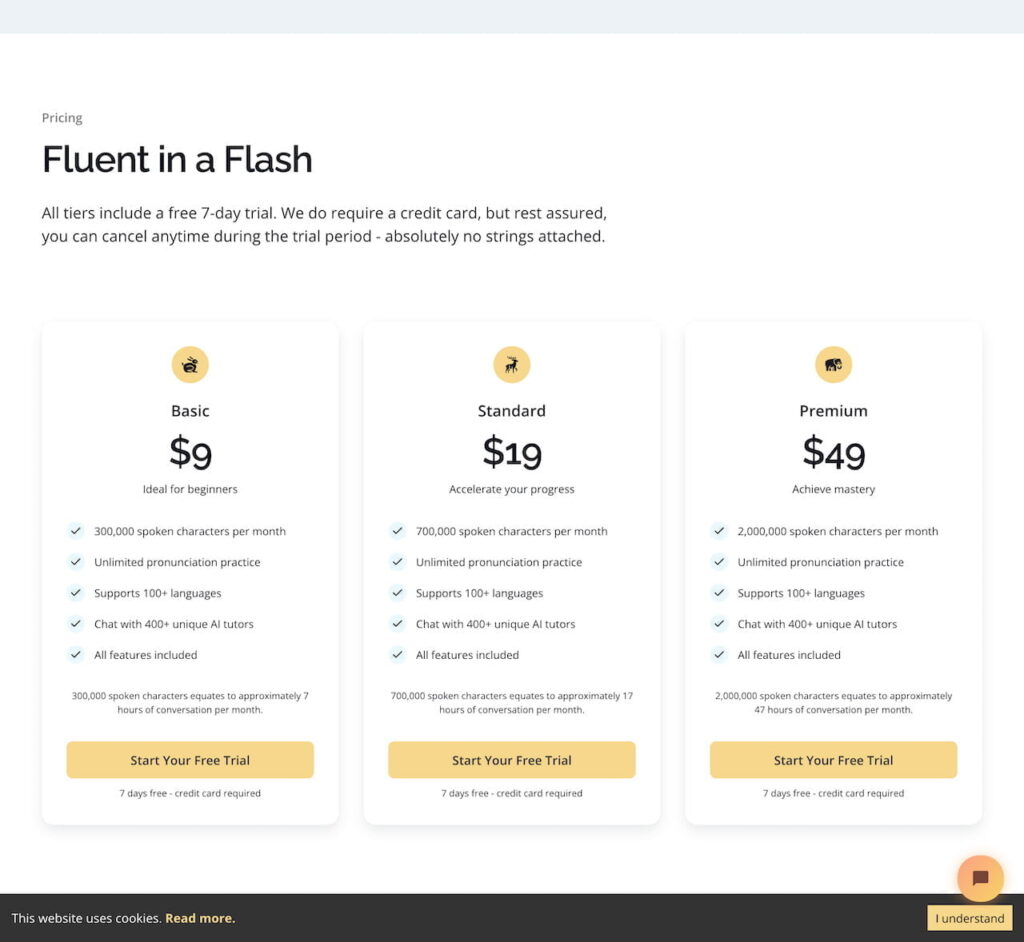Click the rabbit icon above the Basic plan
This screenshot has height=942, width=1024.
coord(190,364)
